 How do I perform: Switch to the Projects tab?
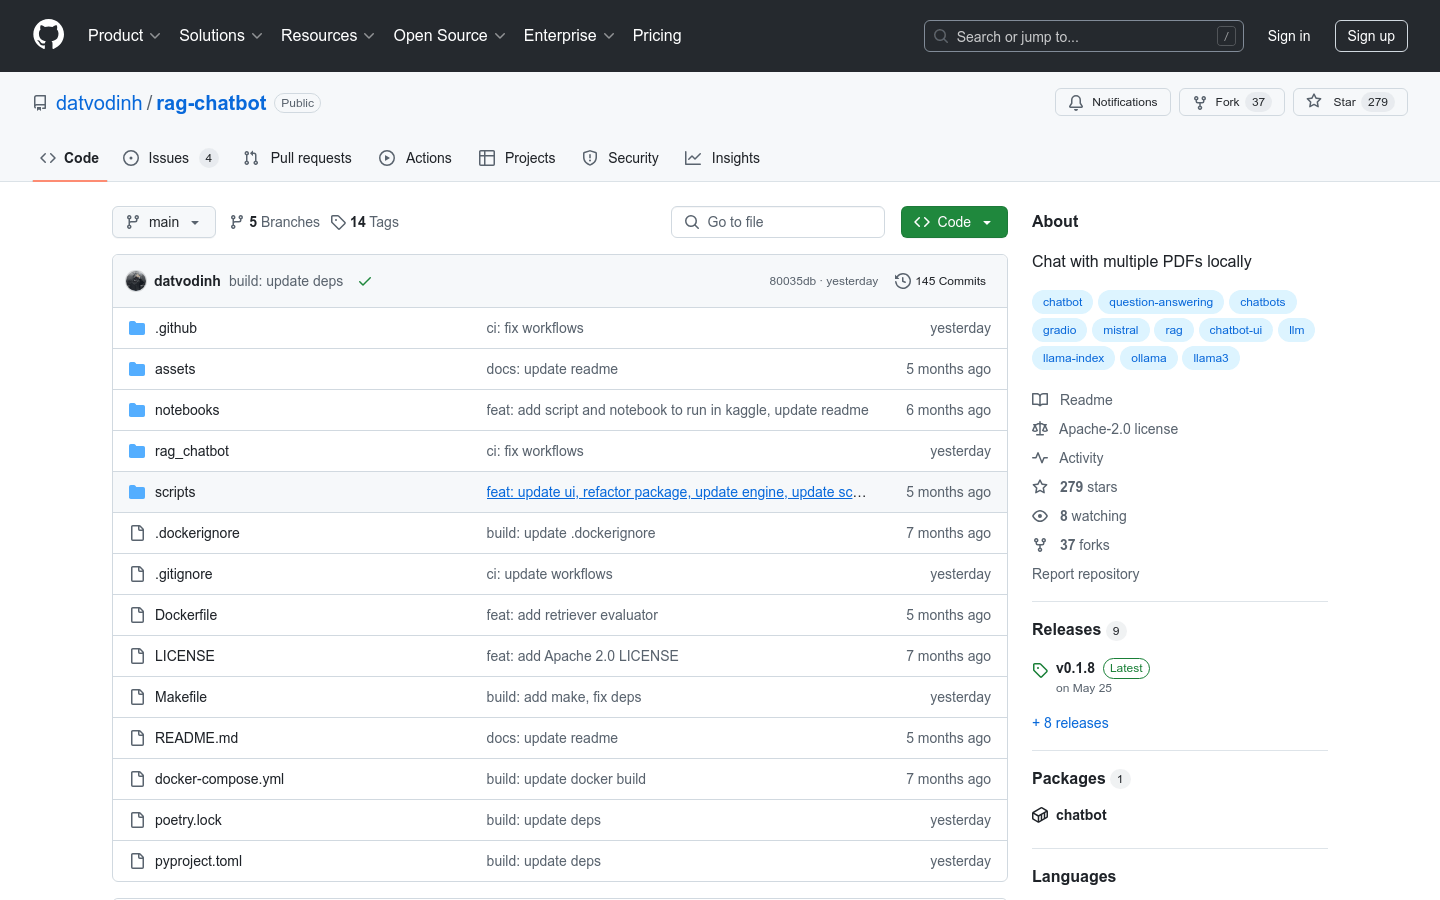pos(517,158)
